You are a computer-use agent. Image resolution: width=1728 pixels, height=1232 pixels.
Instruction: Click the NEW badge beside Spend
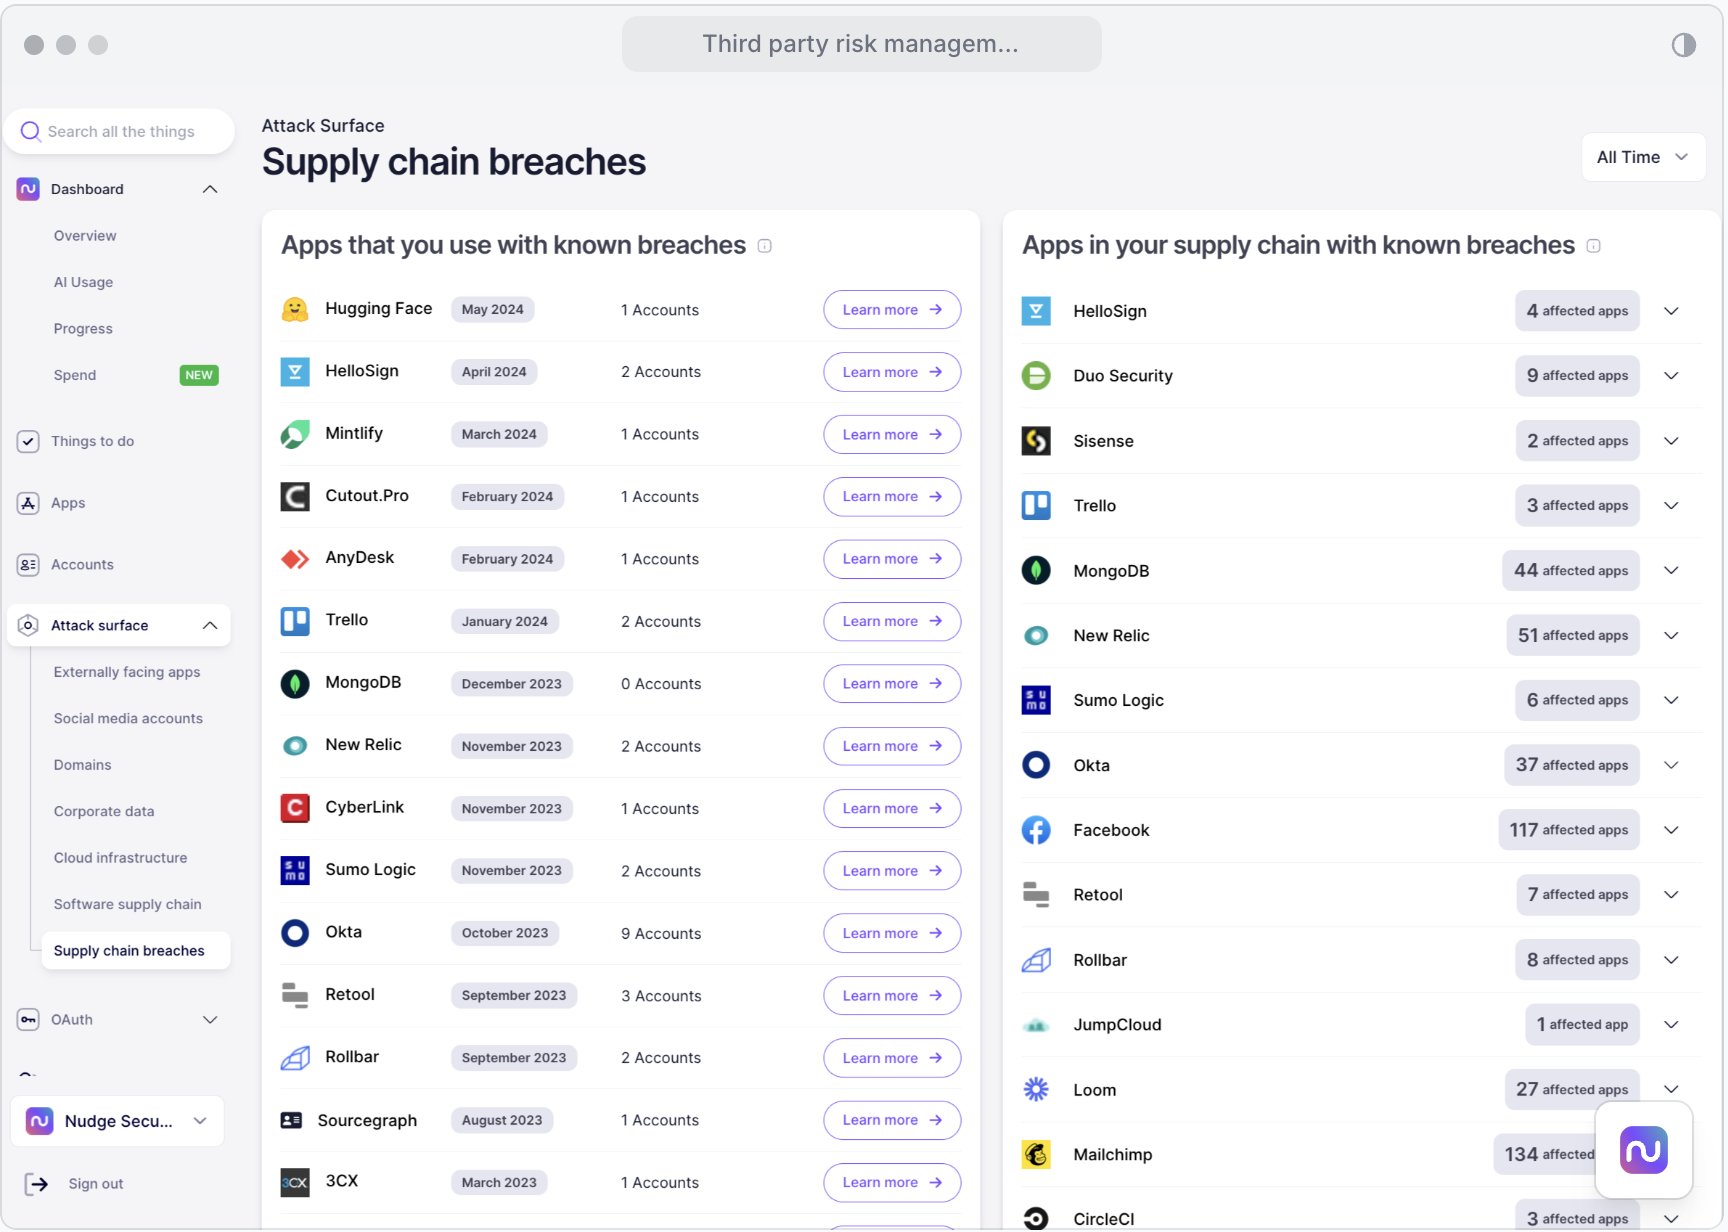[x=199, y=375]
